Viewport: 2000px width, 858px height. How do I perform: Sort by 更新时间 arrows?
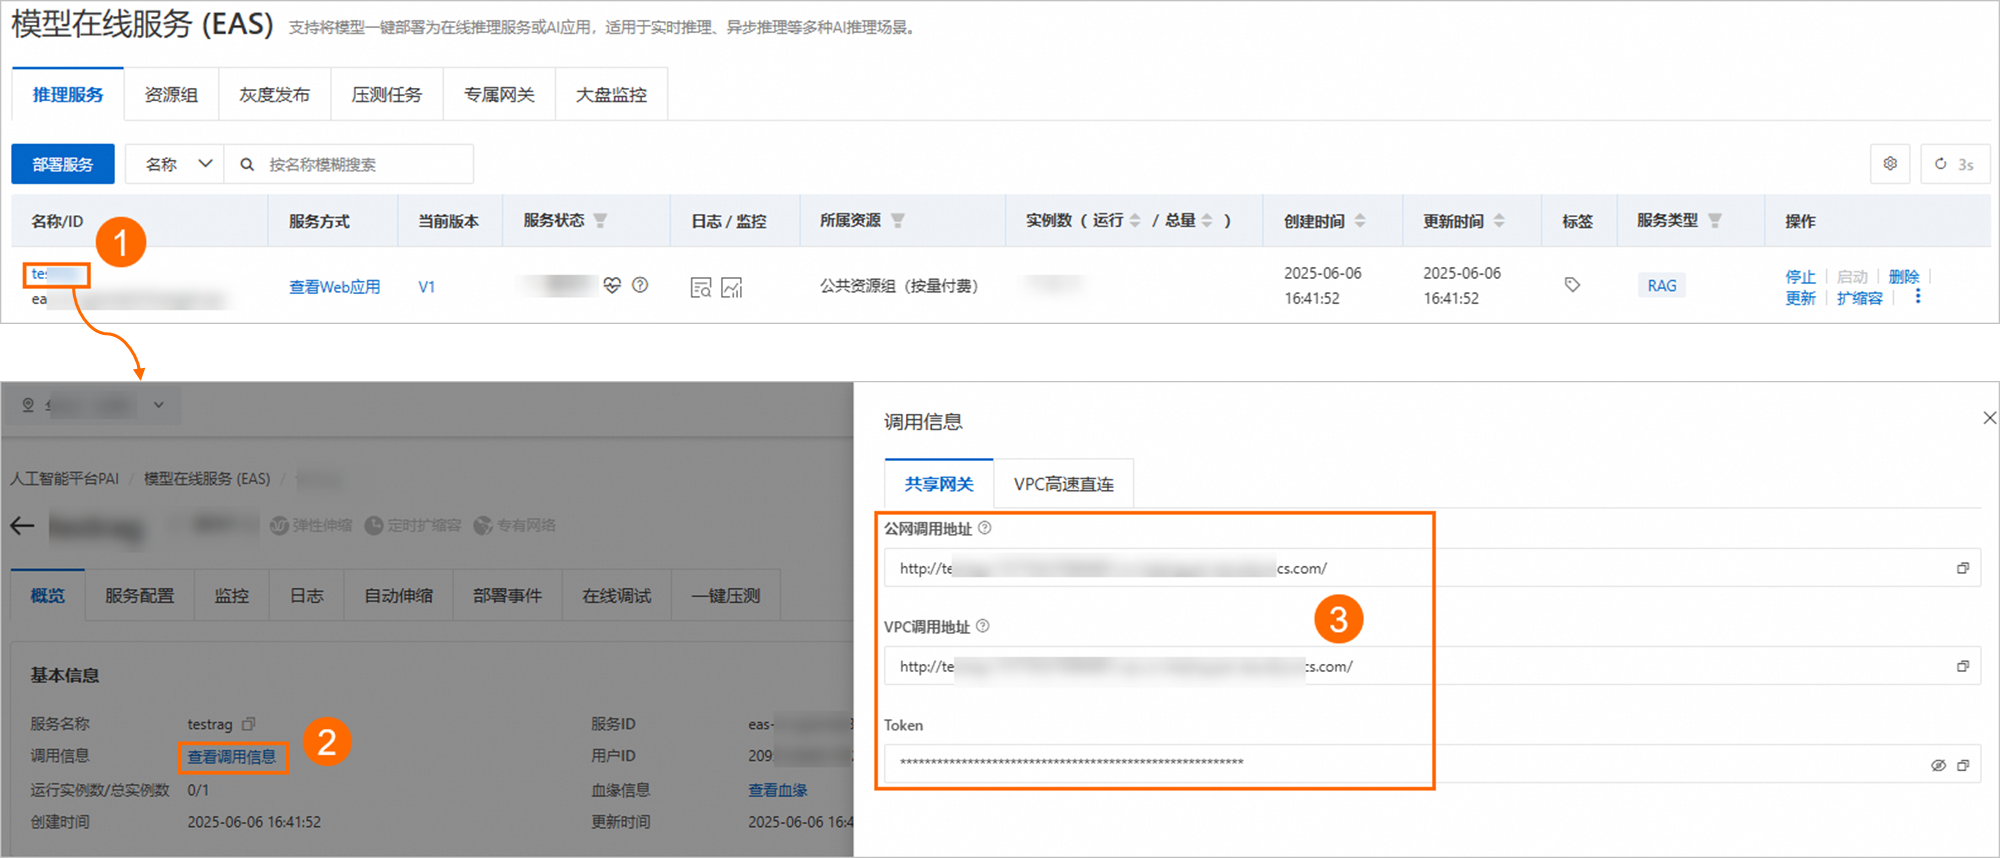(x=1499, y=221)
